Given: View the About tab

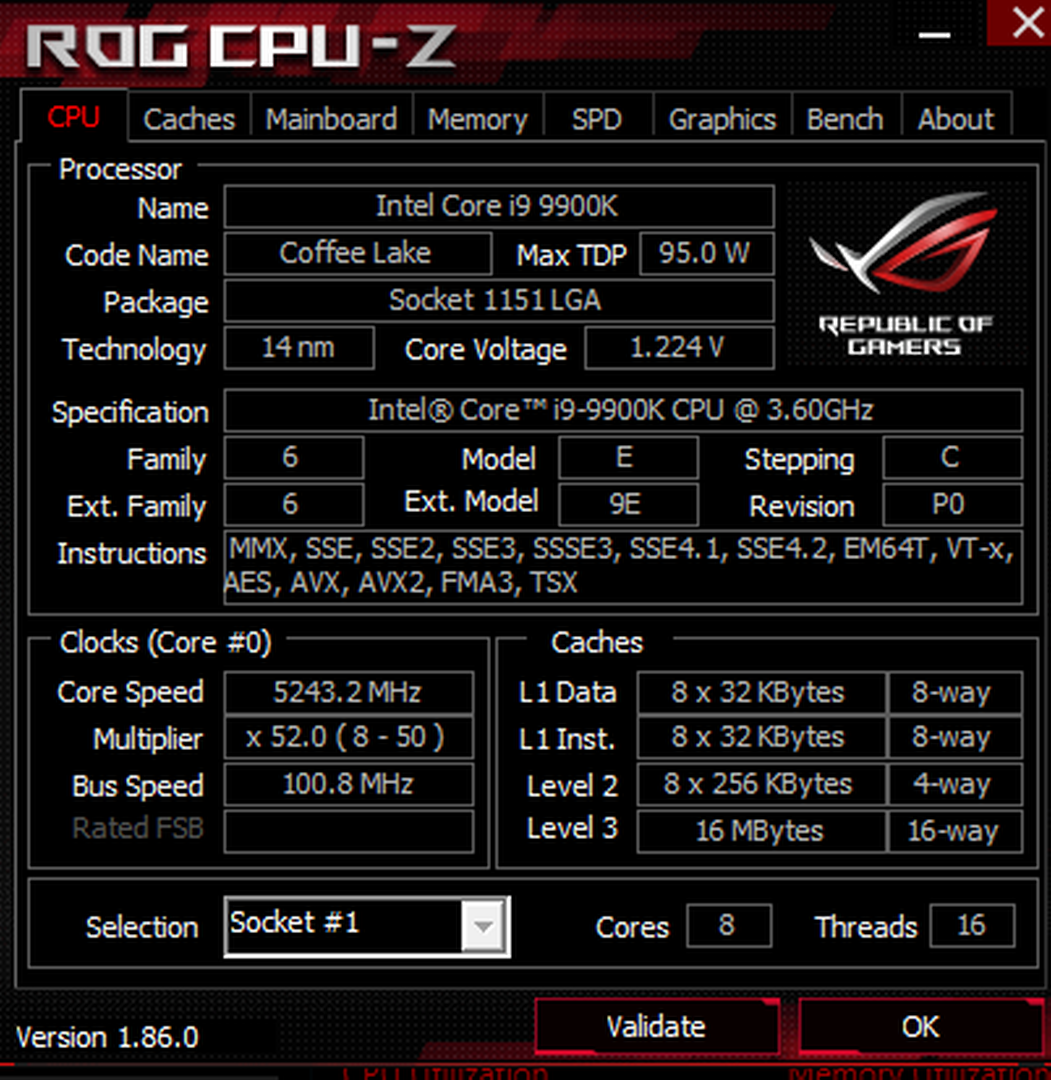Looking at the screenshot, I should click(956, 119).
